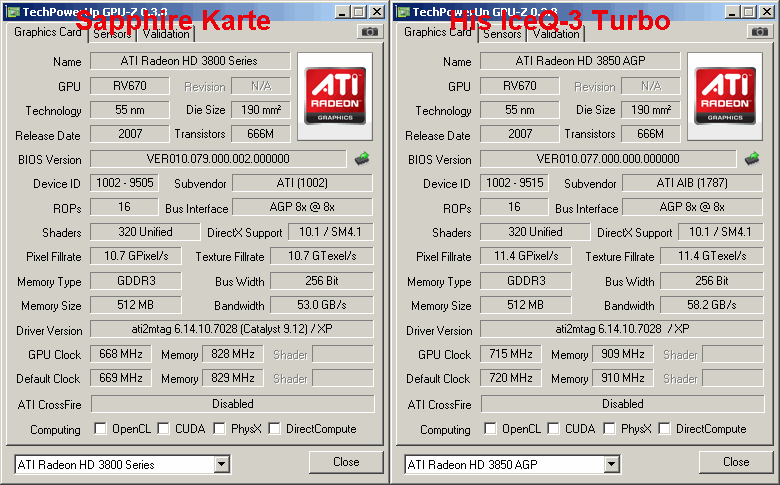The width and height of the screenshot is (780, 485).
Task: Open the ATI Radeon HD 3850 AGP dropdown
Action: click(x=612, y=465)
